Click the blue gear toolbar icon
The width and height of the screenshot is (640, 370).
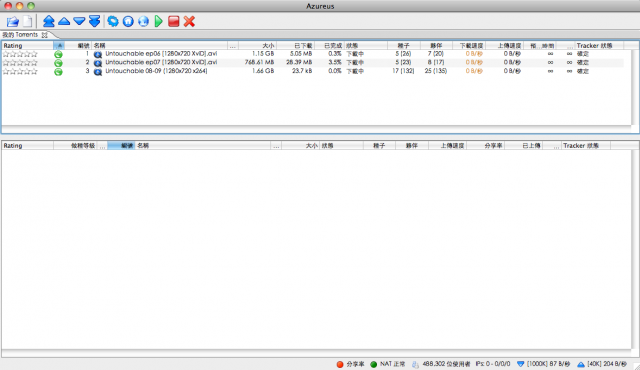coord(113,21)
